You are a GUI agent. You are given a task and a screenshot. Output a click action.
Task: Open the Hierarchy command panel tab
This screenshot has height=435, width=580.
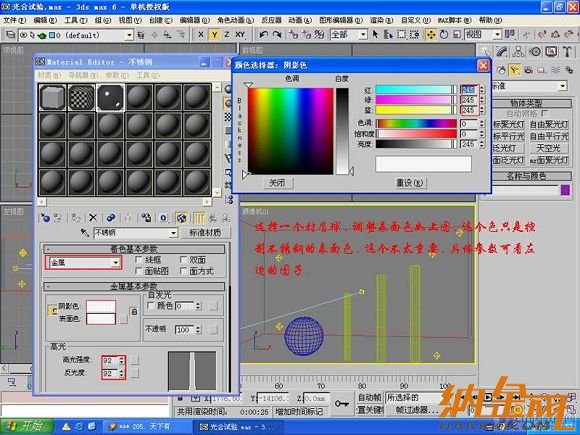(519, 51)
